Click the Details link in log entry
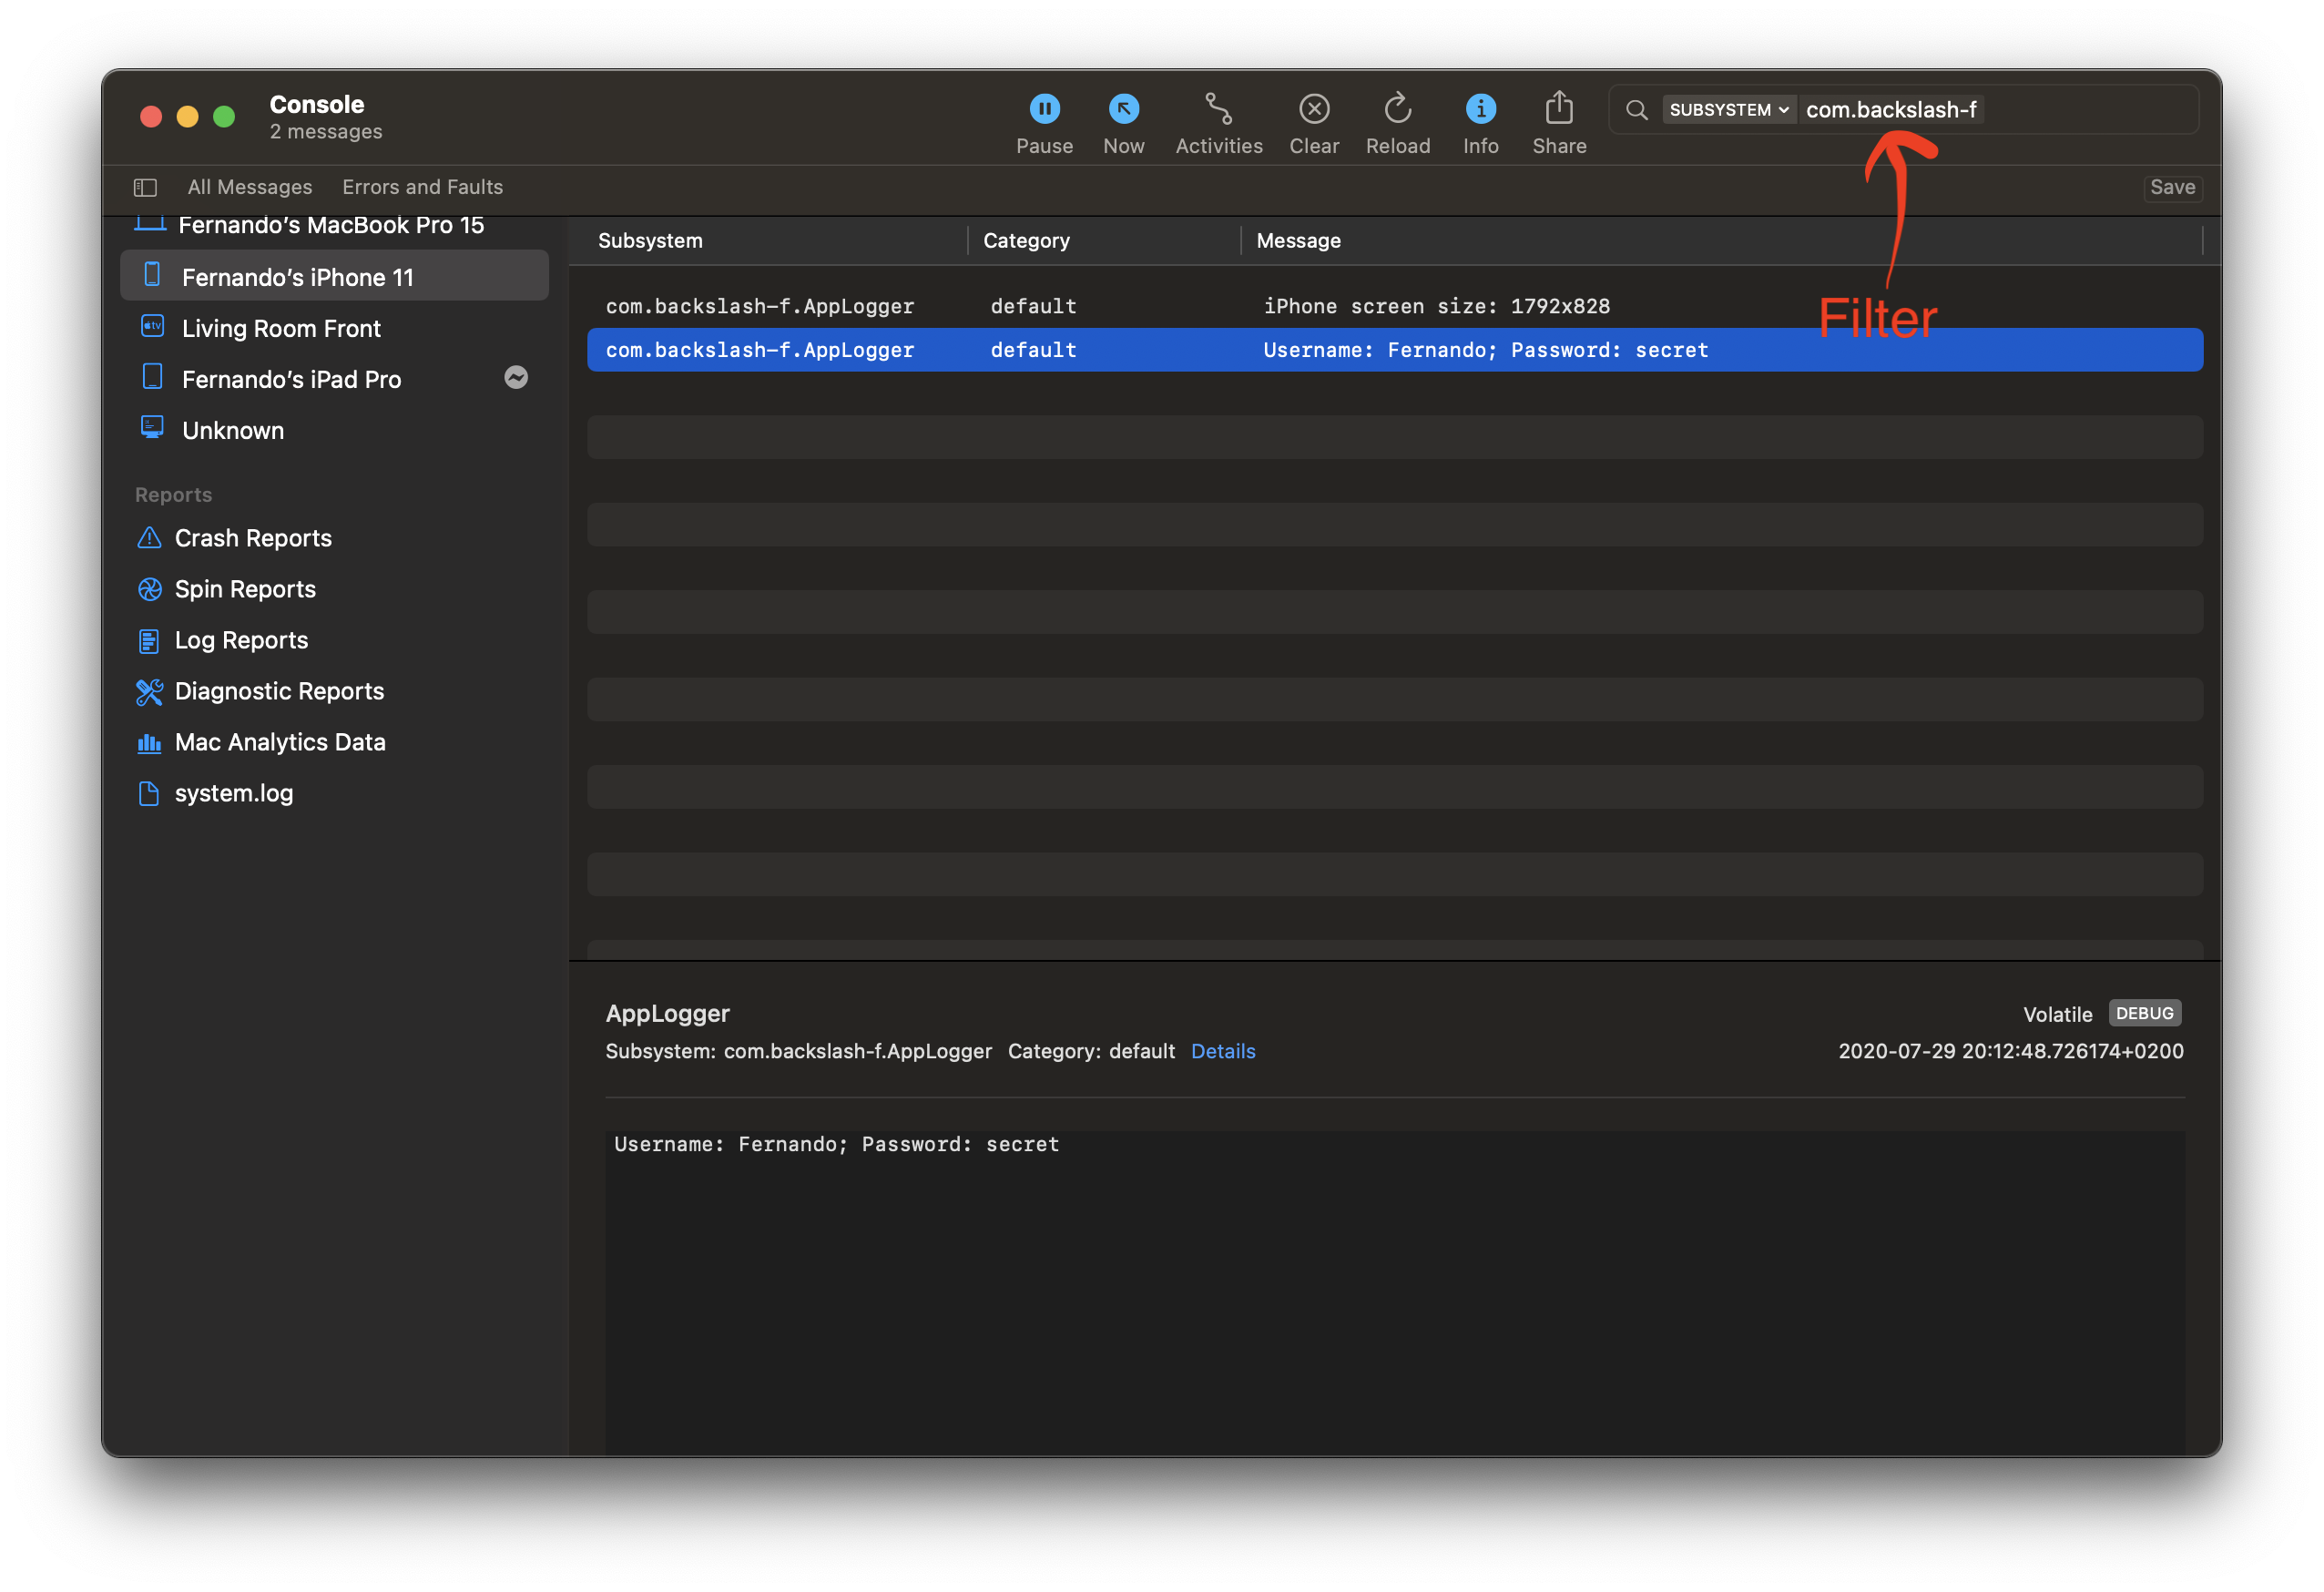 coord(1224,1051)
